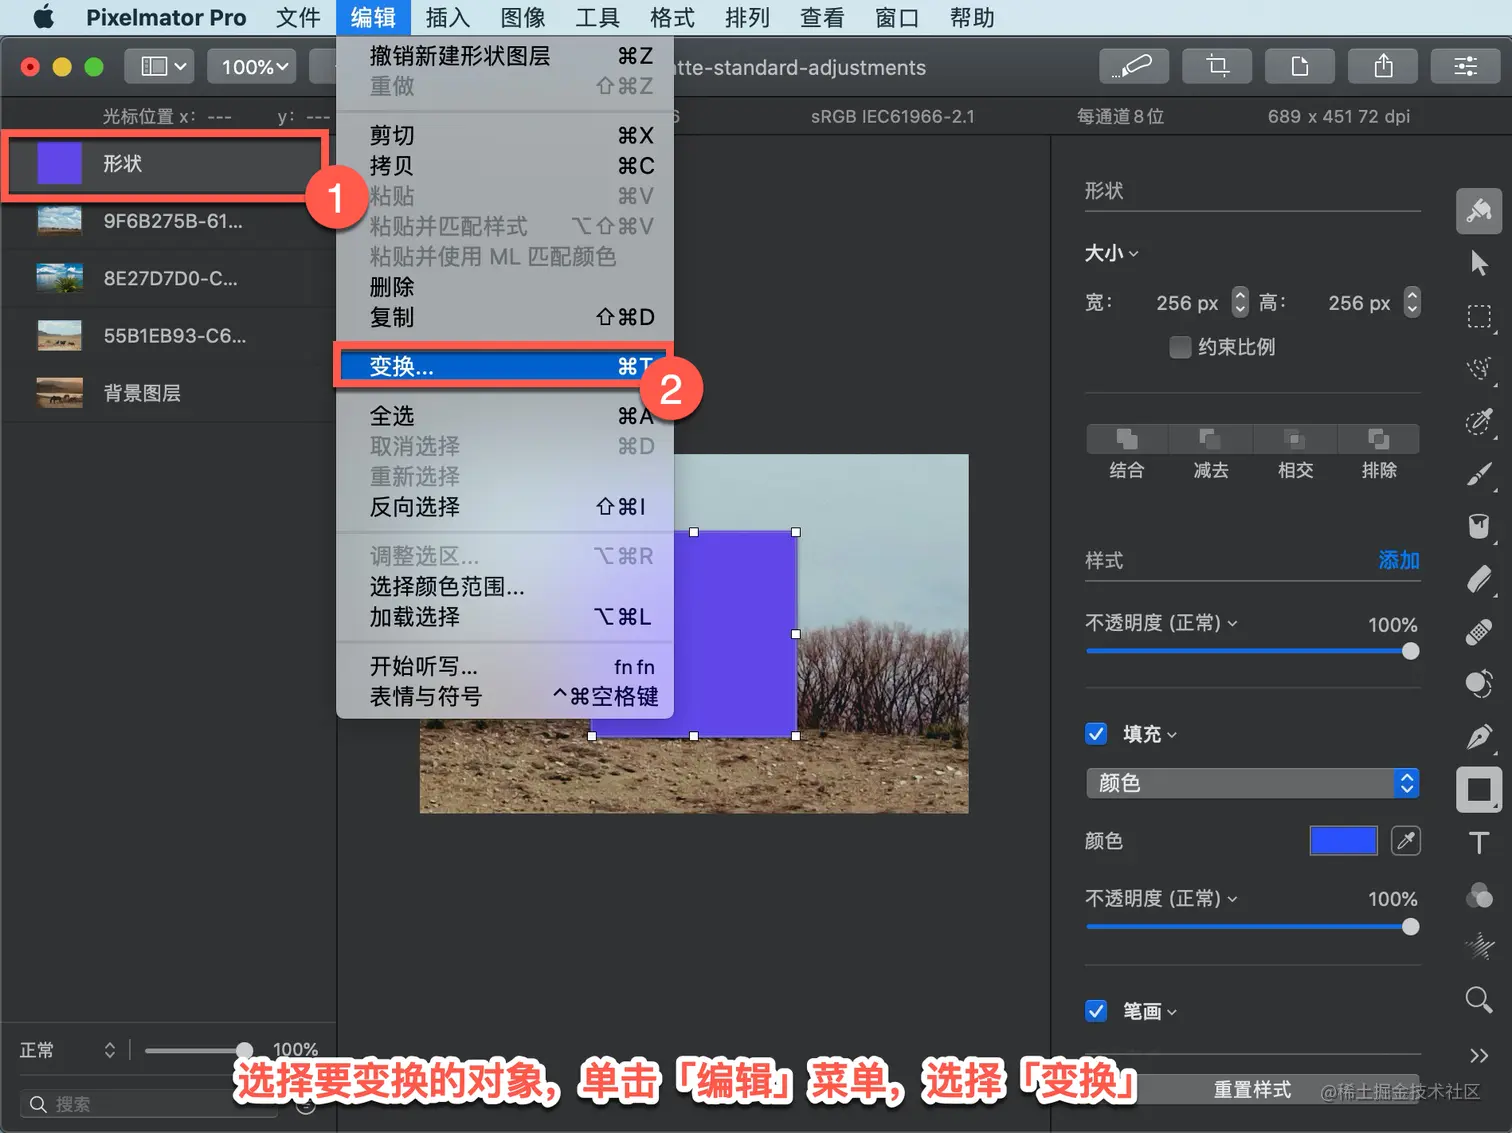
Task: Click the Share button in the top toolbar
Action: [1383, 67]
